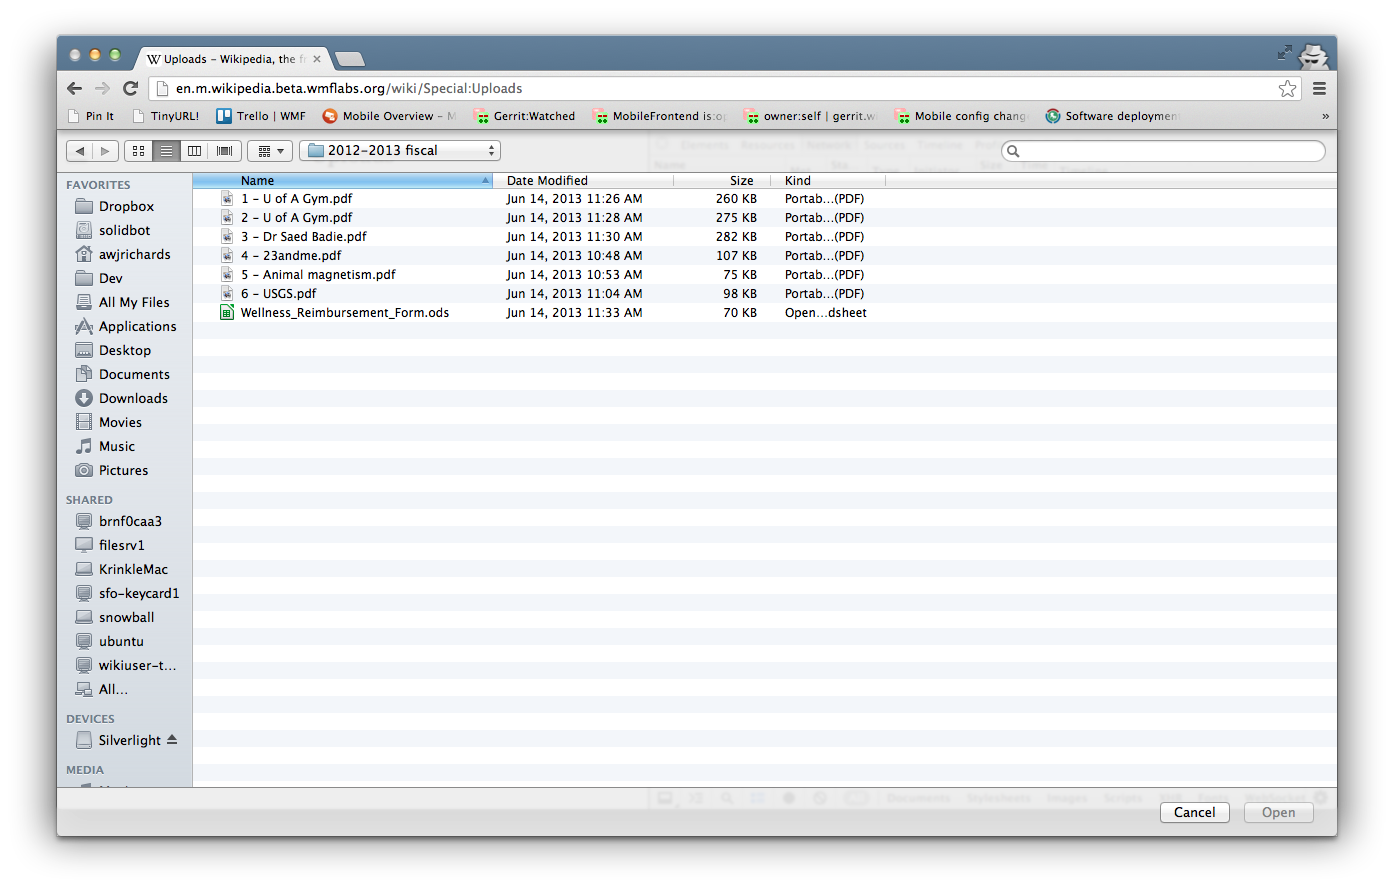Click the Open button

1279,812
